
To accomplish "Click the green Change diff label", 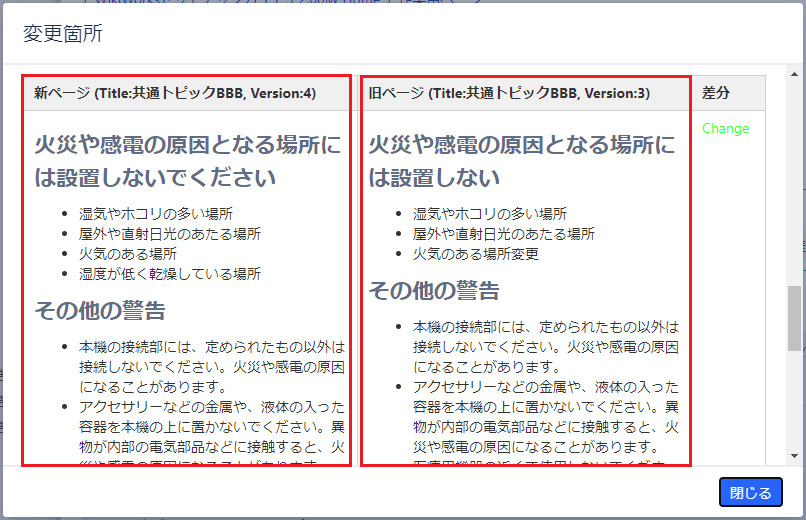I will click(x=725, y=129).
